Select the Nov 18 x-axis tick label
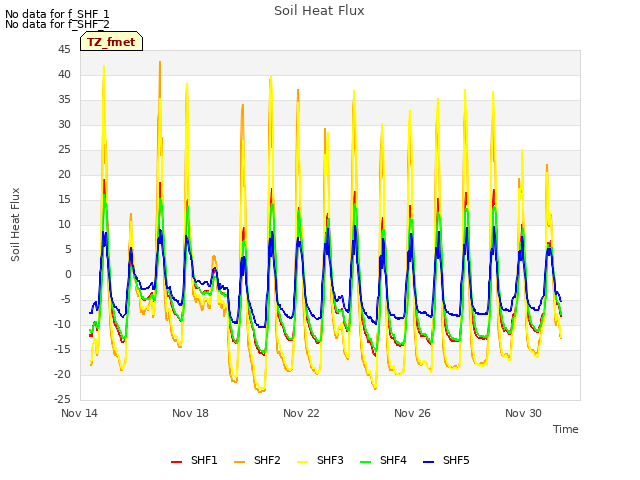Viewport: 640px width, 480px height. (x=190, y=413)
